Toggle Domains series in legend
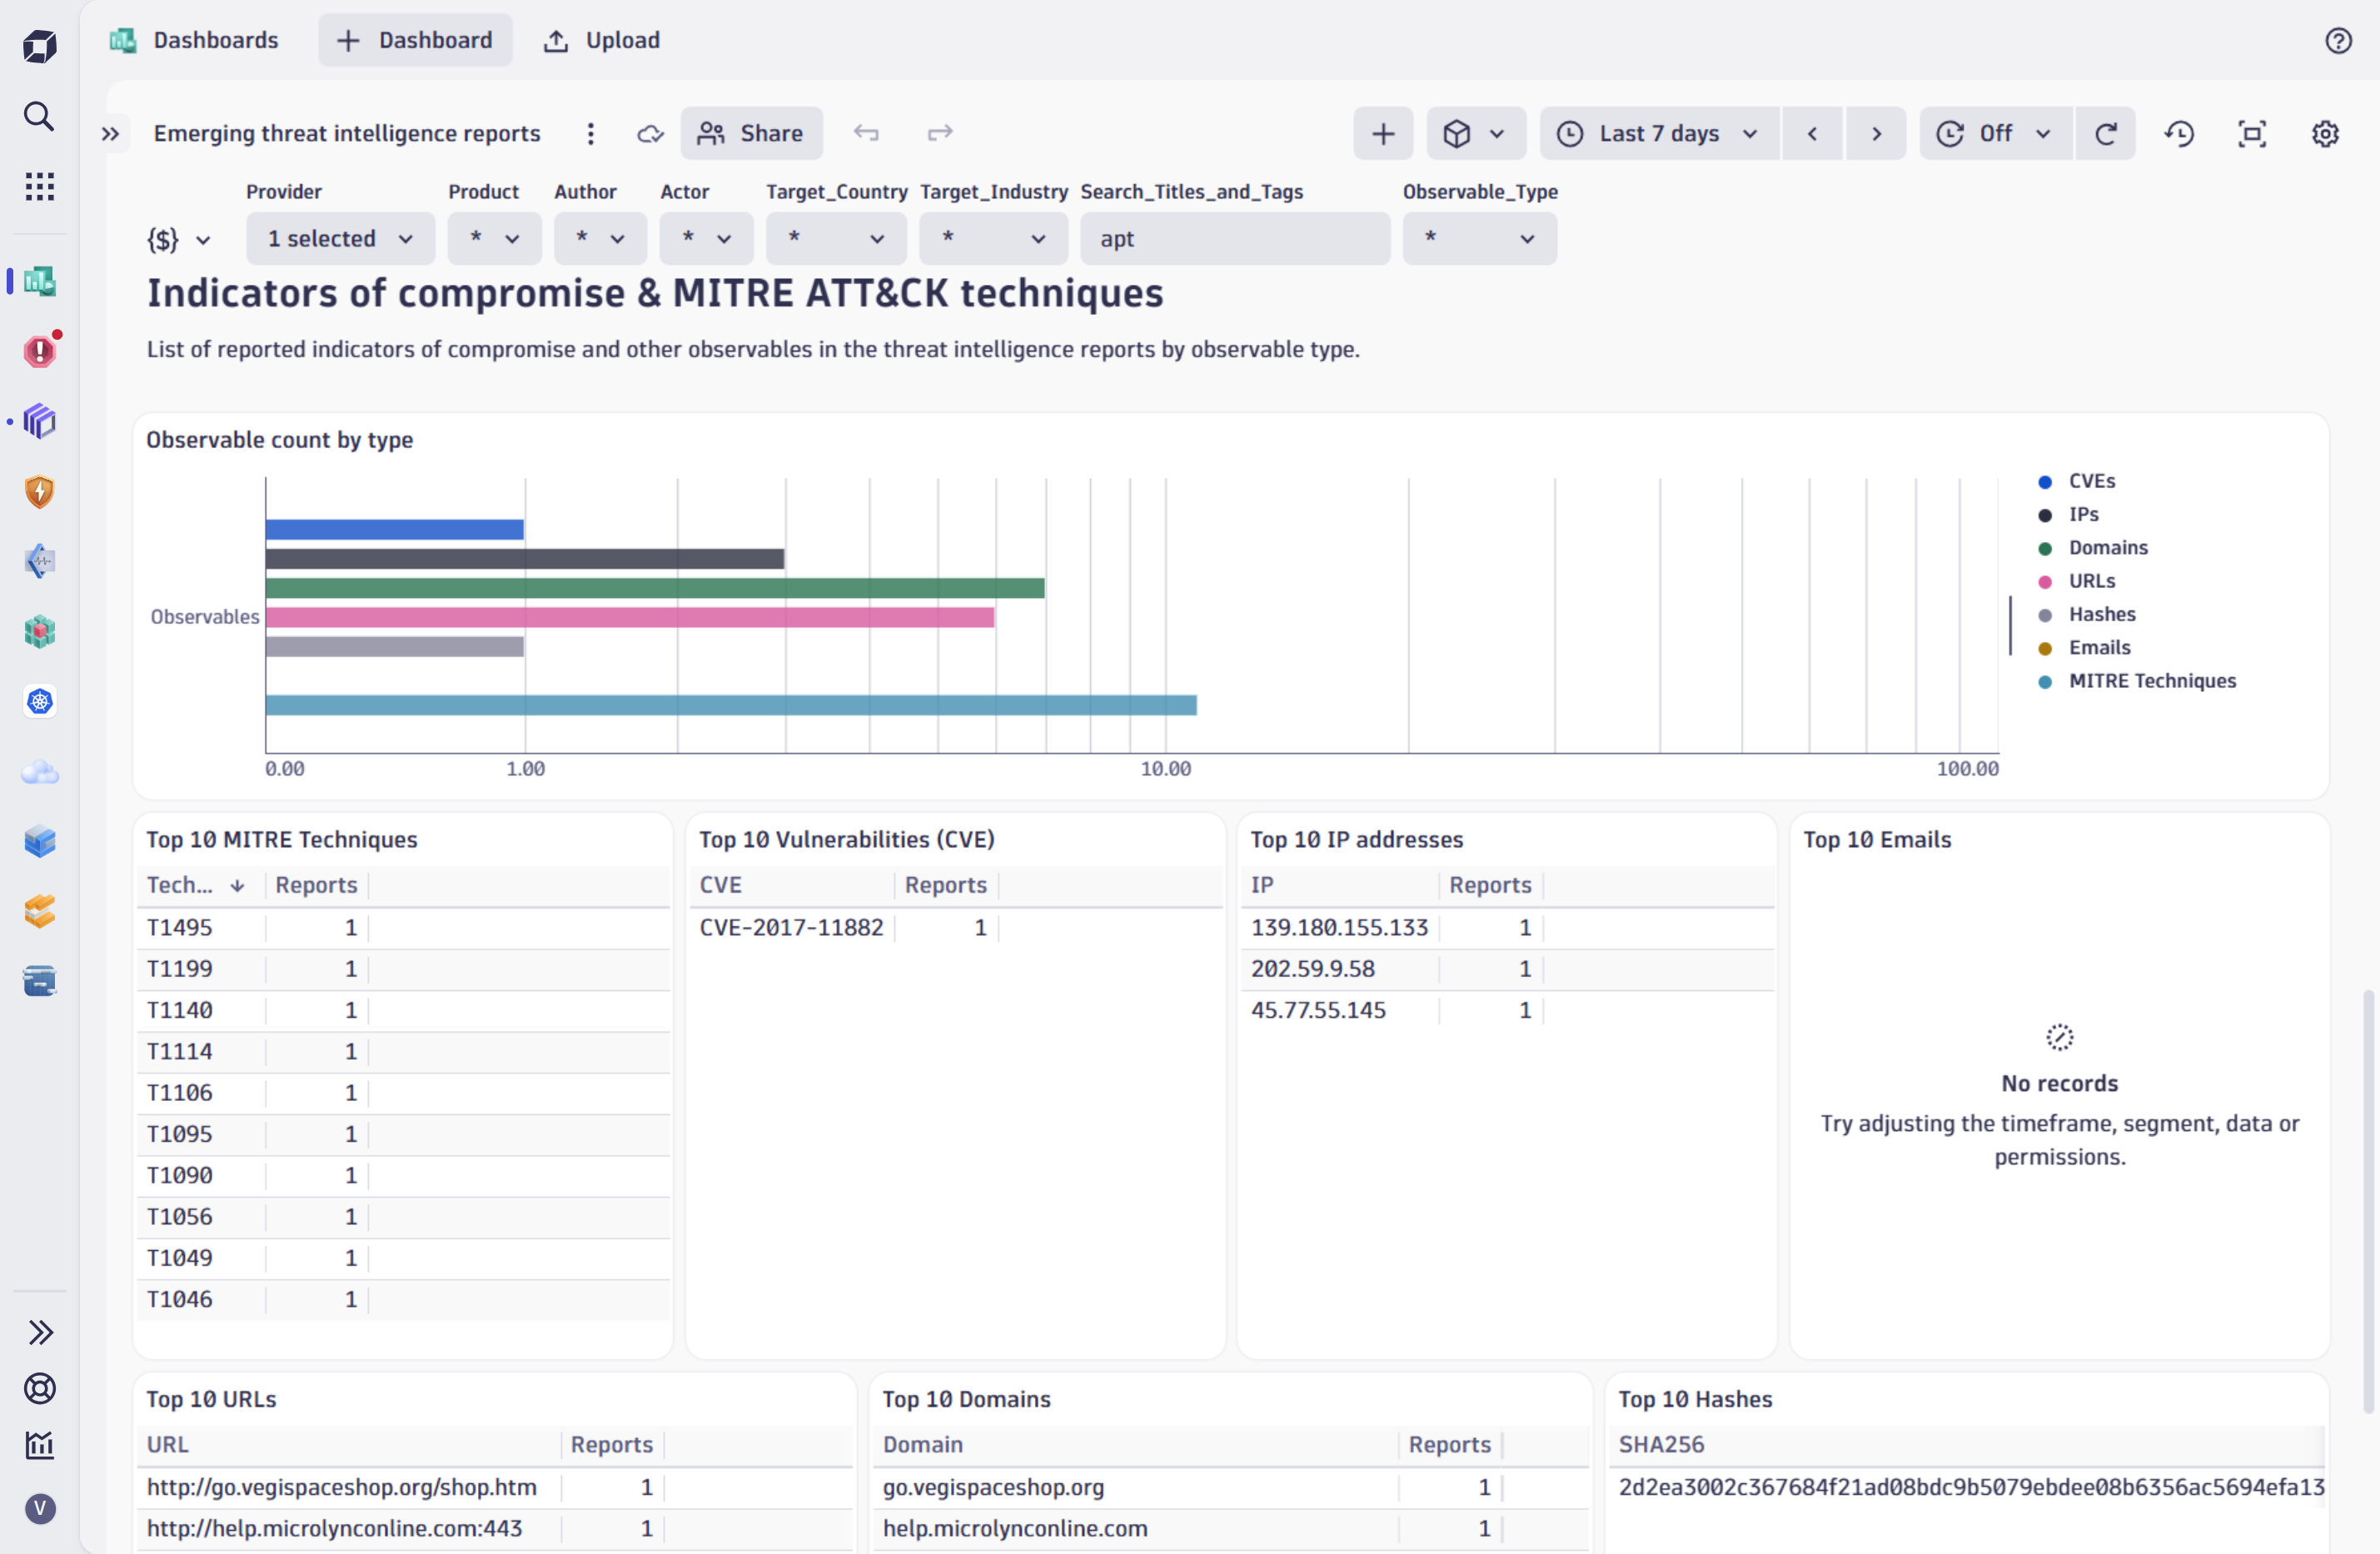Viewport: 2380px width, 1554px height. pos(2092,547)
